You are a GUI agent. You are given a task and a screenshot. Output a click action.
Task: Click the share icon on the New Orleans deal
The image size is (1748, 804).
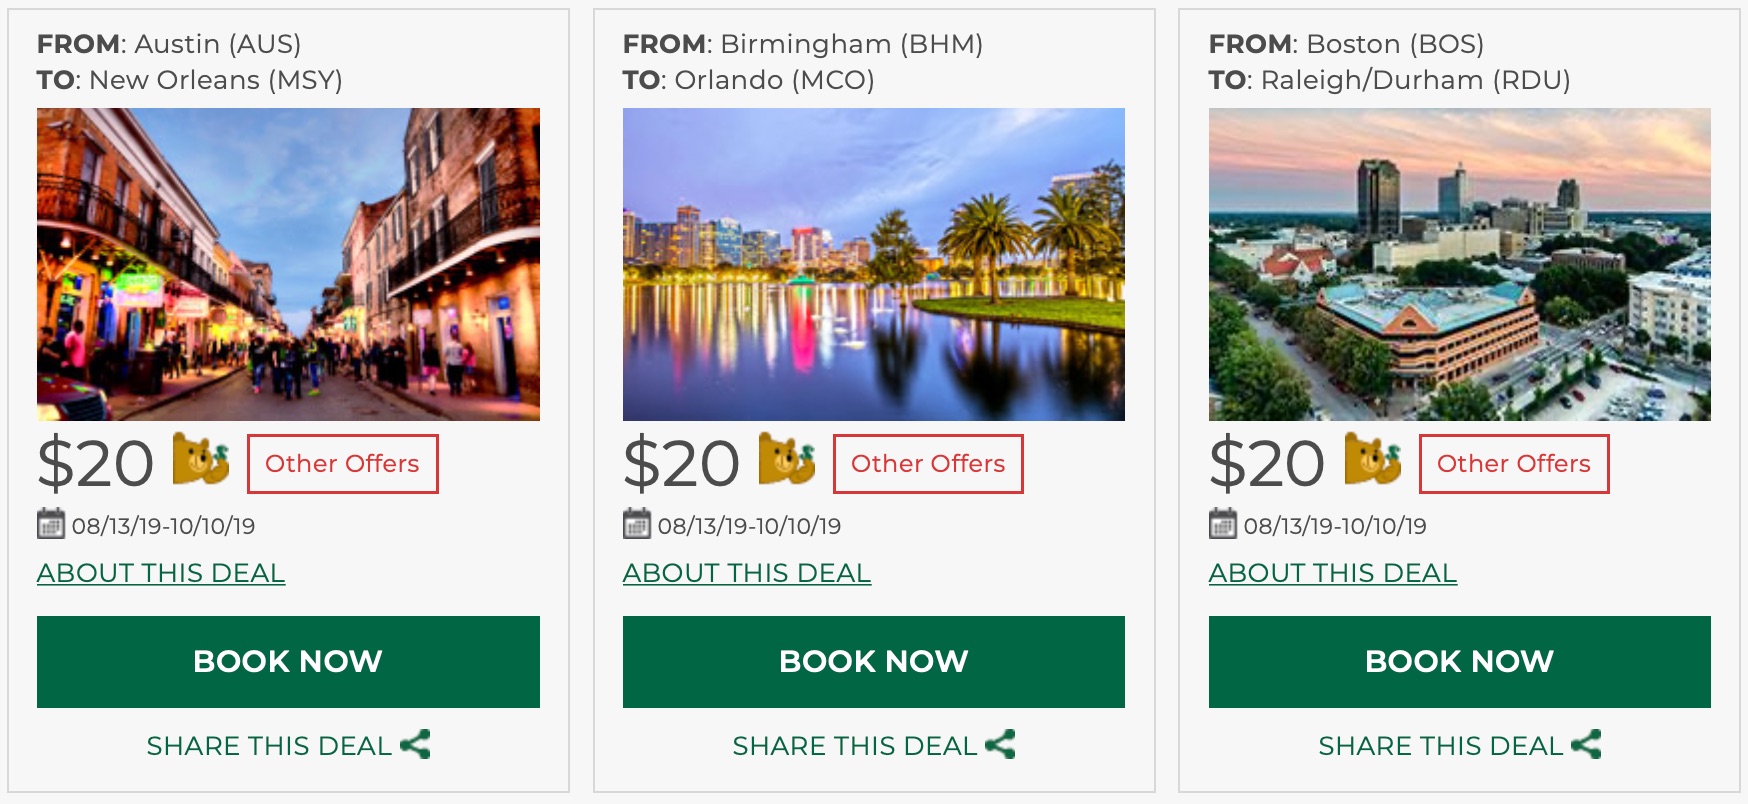(x=415, y=745)
